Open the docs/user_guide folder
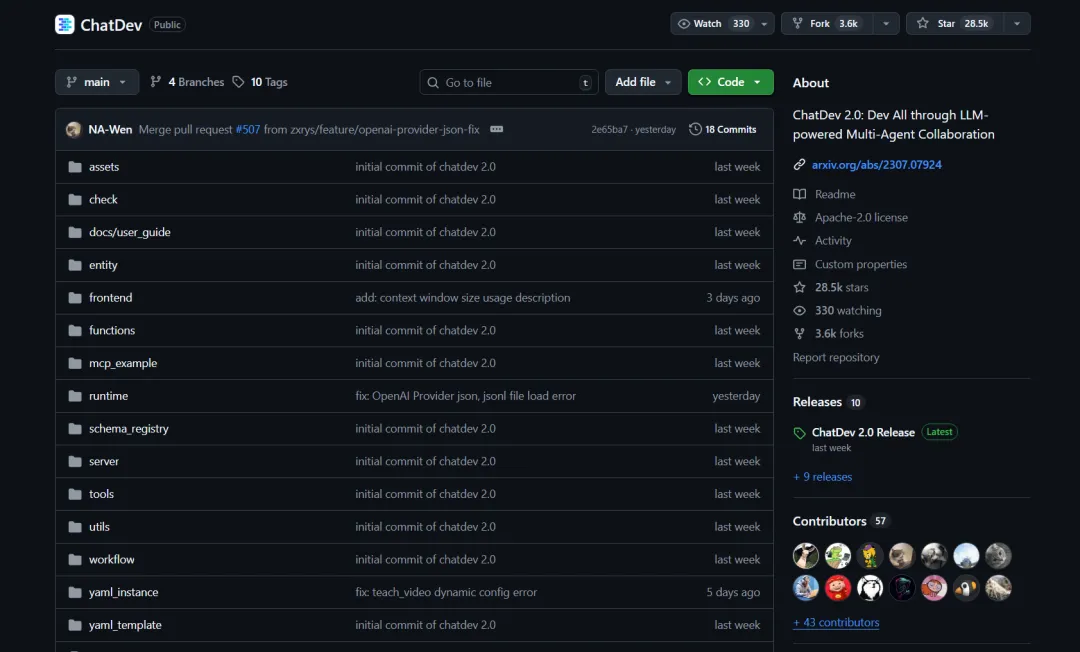The width and height of the screenshot is (1080, 652). [x=129, y=232]
